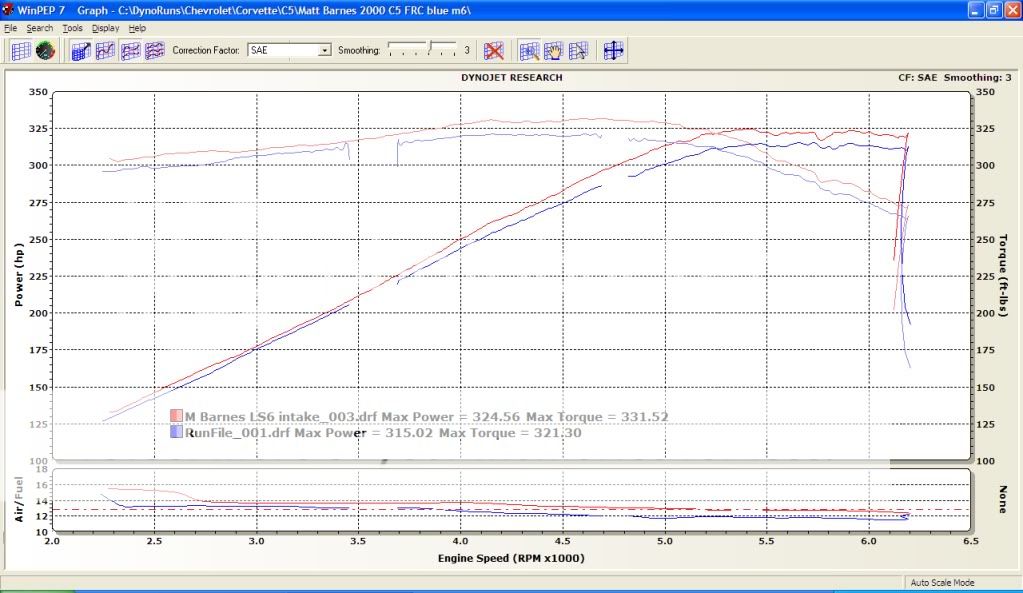Click the red X delete graph icon
Image resolution: width=1023 pixels, height=593 pixels.
[493, 50]
